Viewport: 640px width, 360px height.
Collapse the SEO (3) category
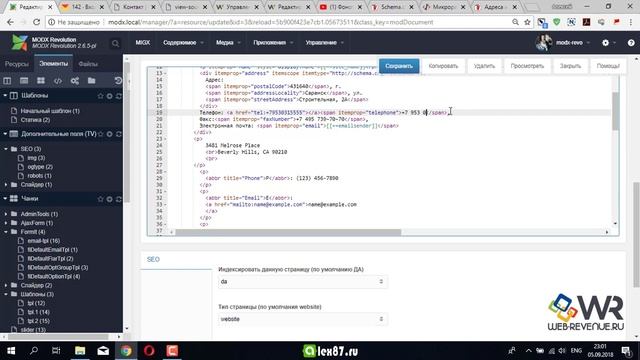coord(6,149)
